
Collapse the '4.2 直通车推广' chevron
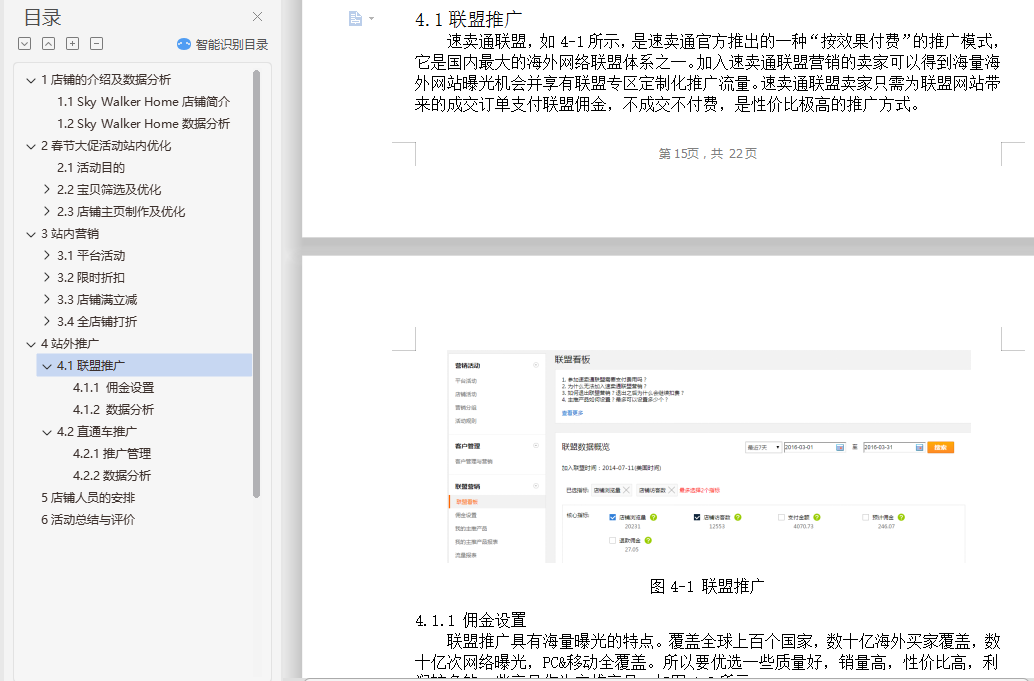pyautogui.click(x=46, y=432)
